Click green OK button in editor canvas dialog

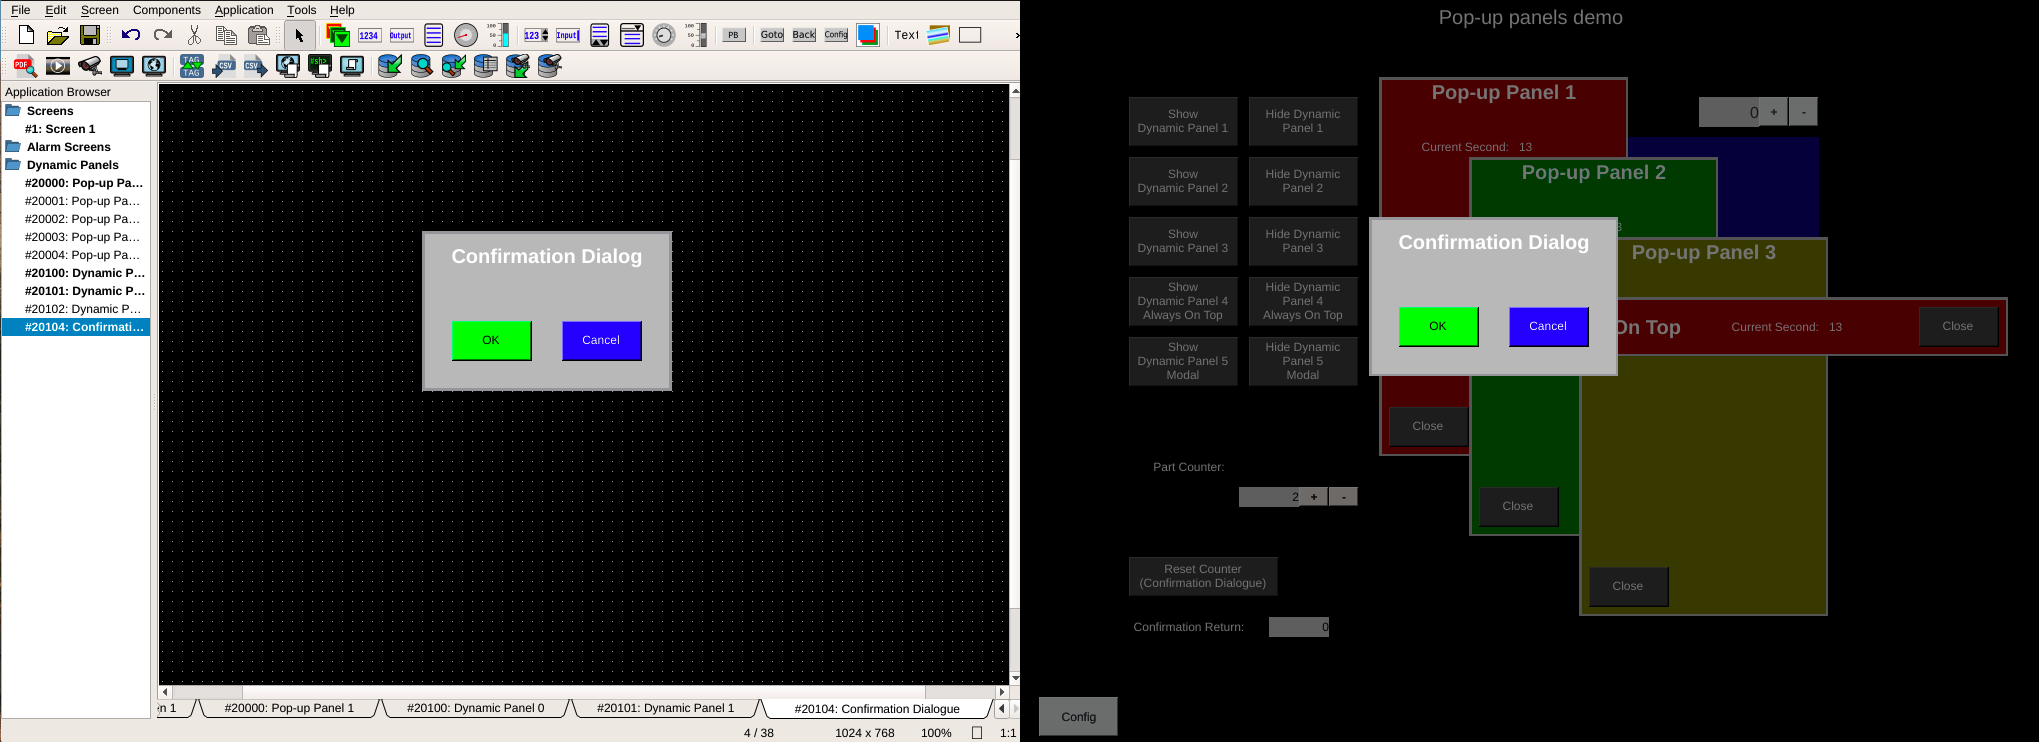[491, 340]
